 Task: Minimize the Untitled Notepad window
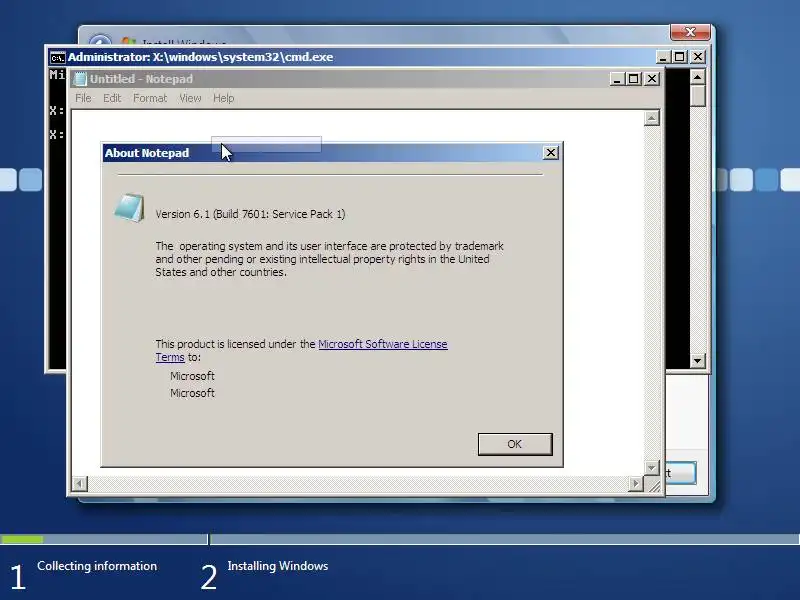pos(617,79)
